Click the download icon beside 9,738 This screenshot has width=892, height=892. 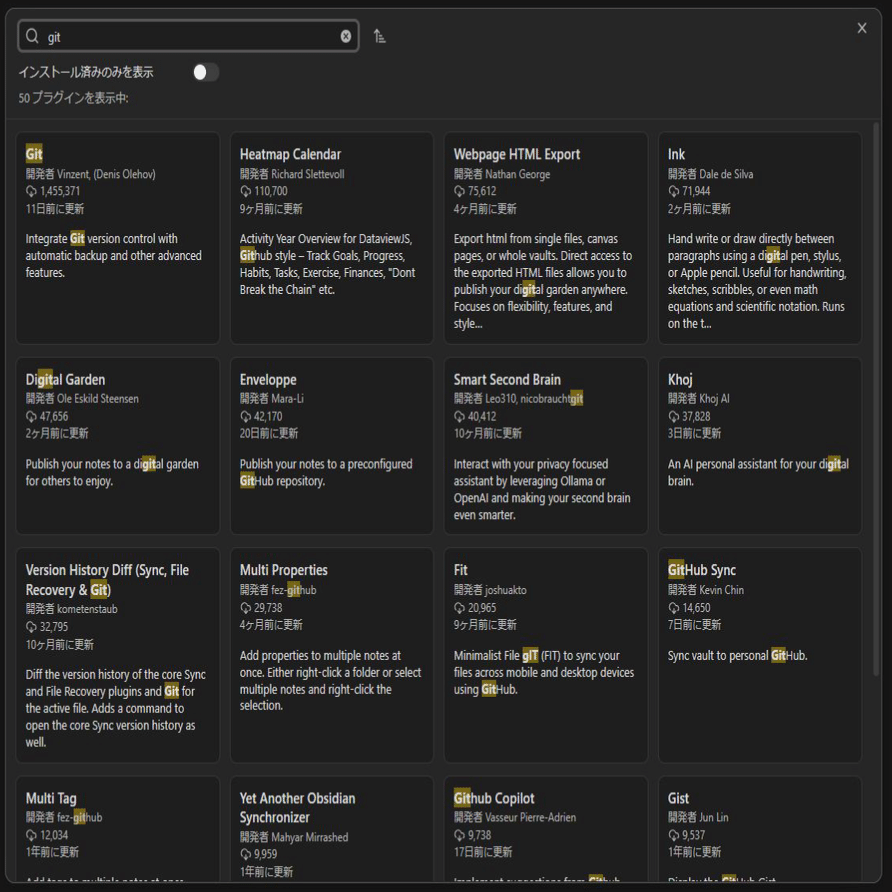[x=459, y=835]
